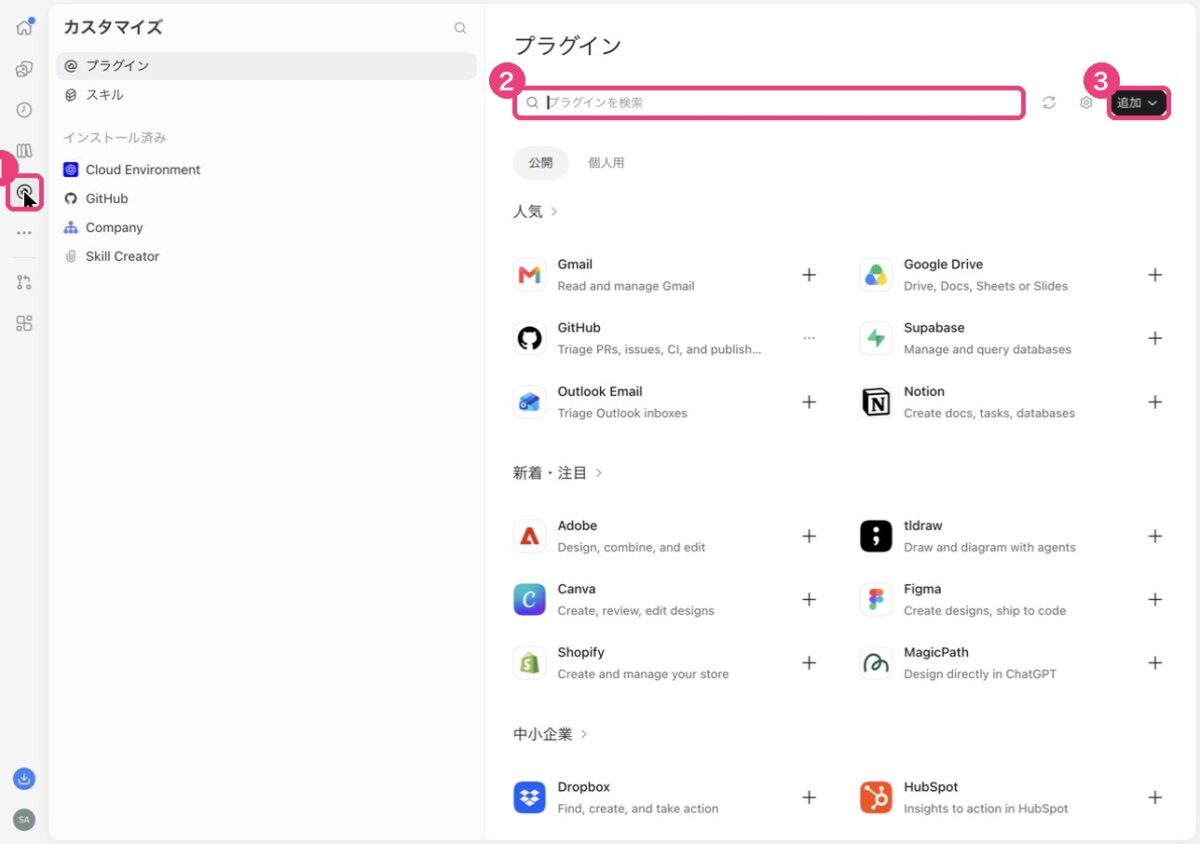Expand the 中小企業 section

pos(551,734)
